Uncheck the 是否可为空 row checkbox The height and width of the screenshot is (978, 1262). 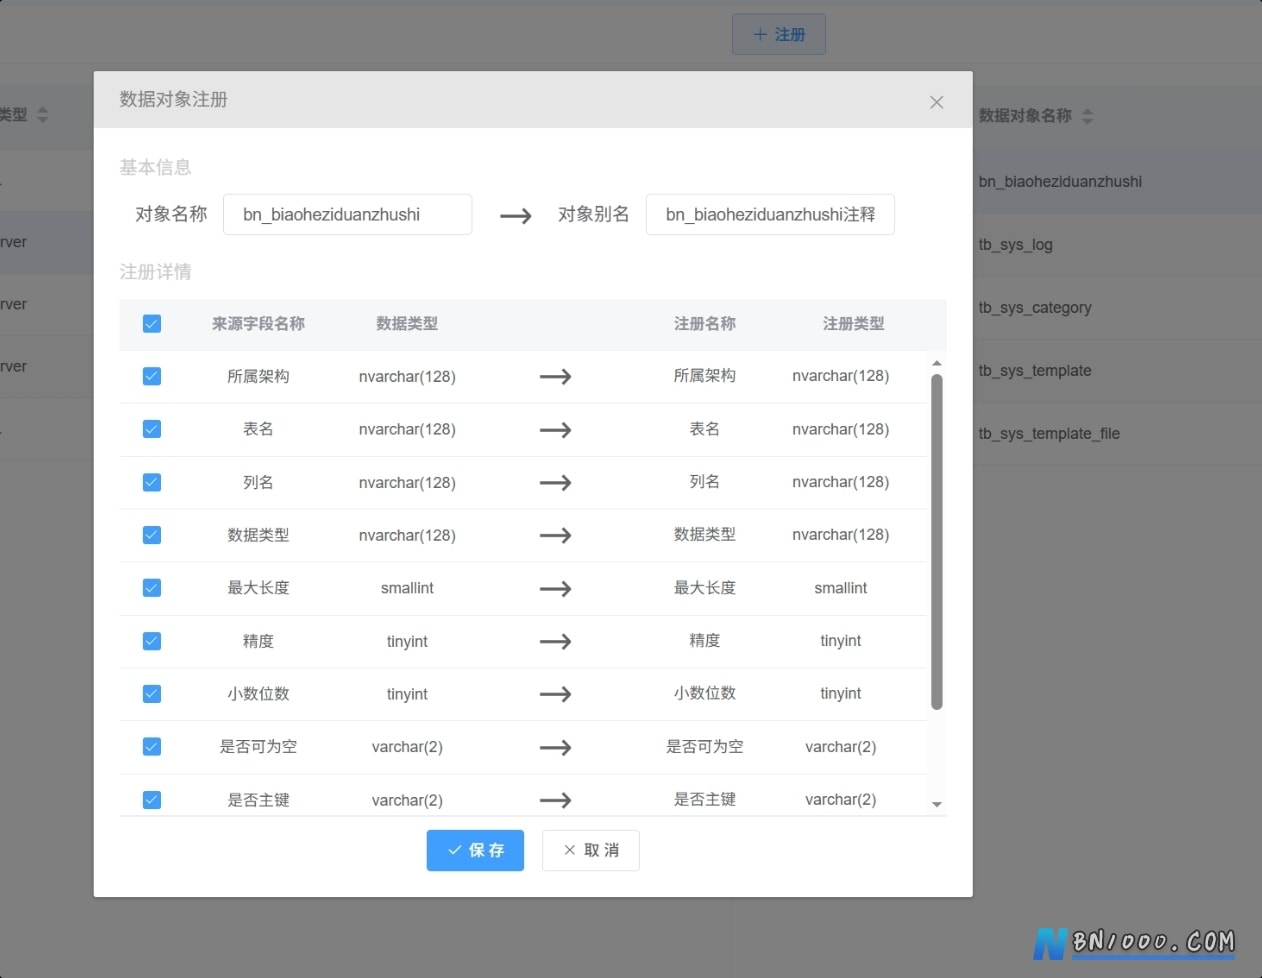152,746
